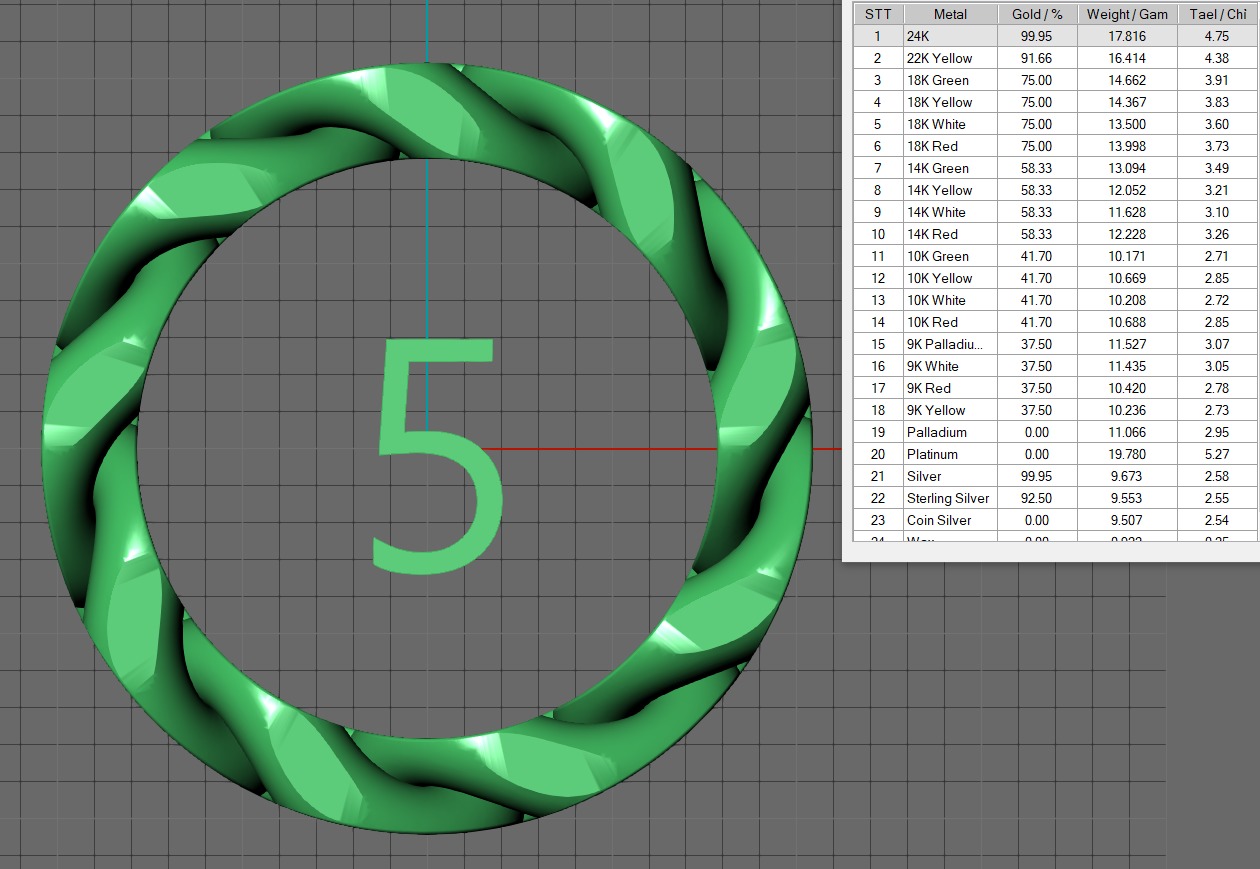The image size is (1260, 869).
Task: Select the 10K Red row
Action: [1055, 322]
